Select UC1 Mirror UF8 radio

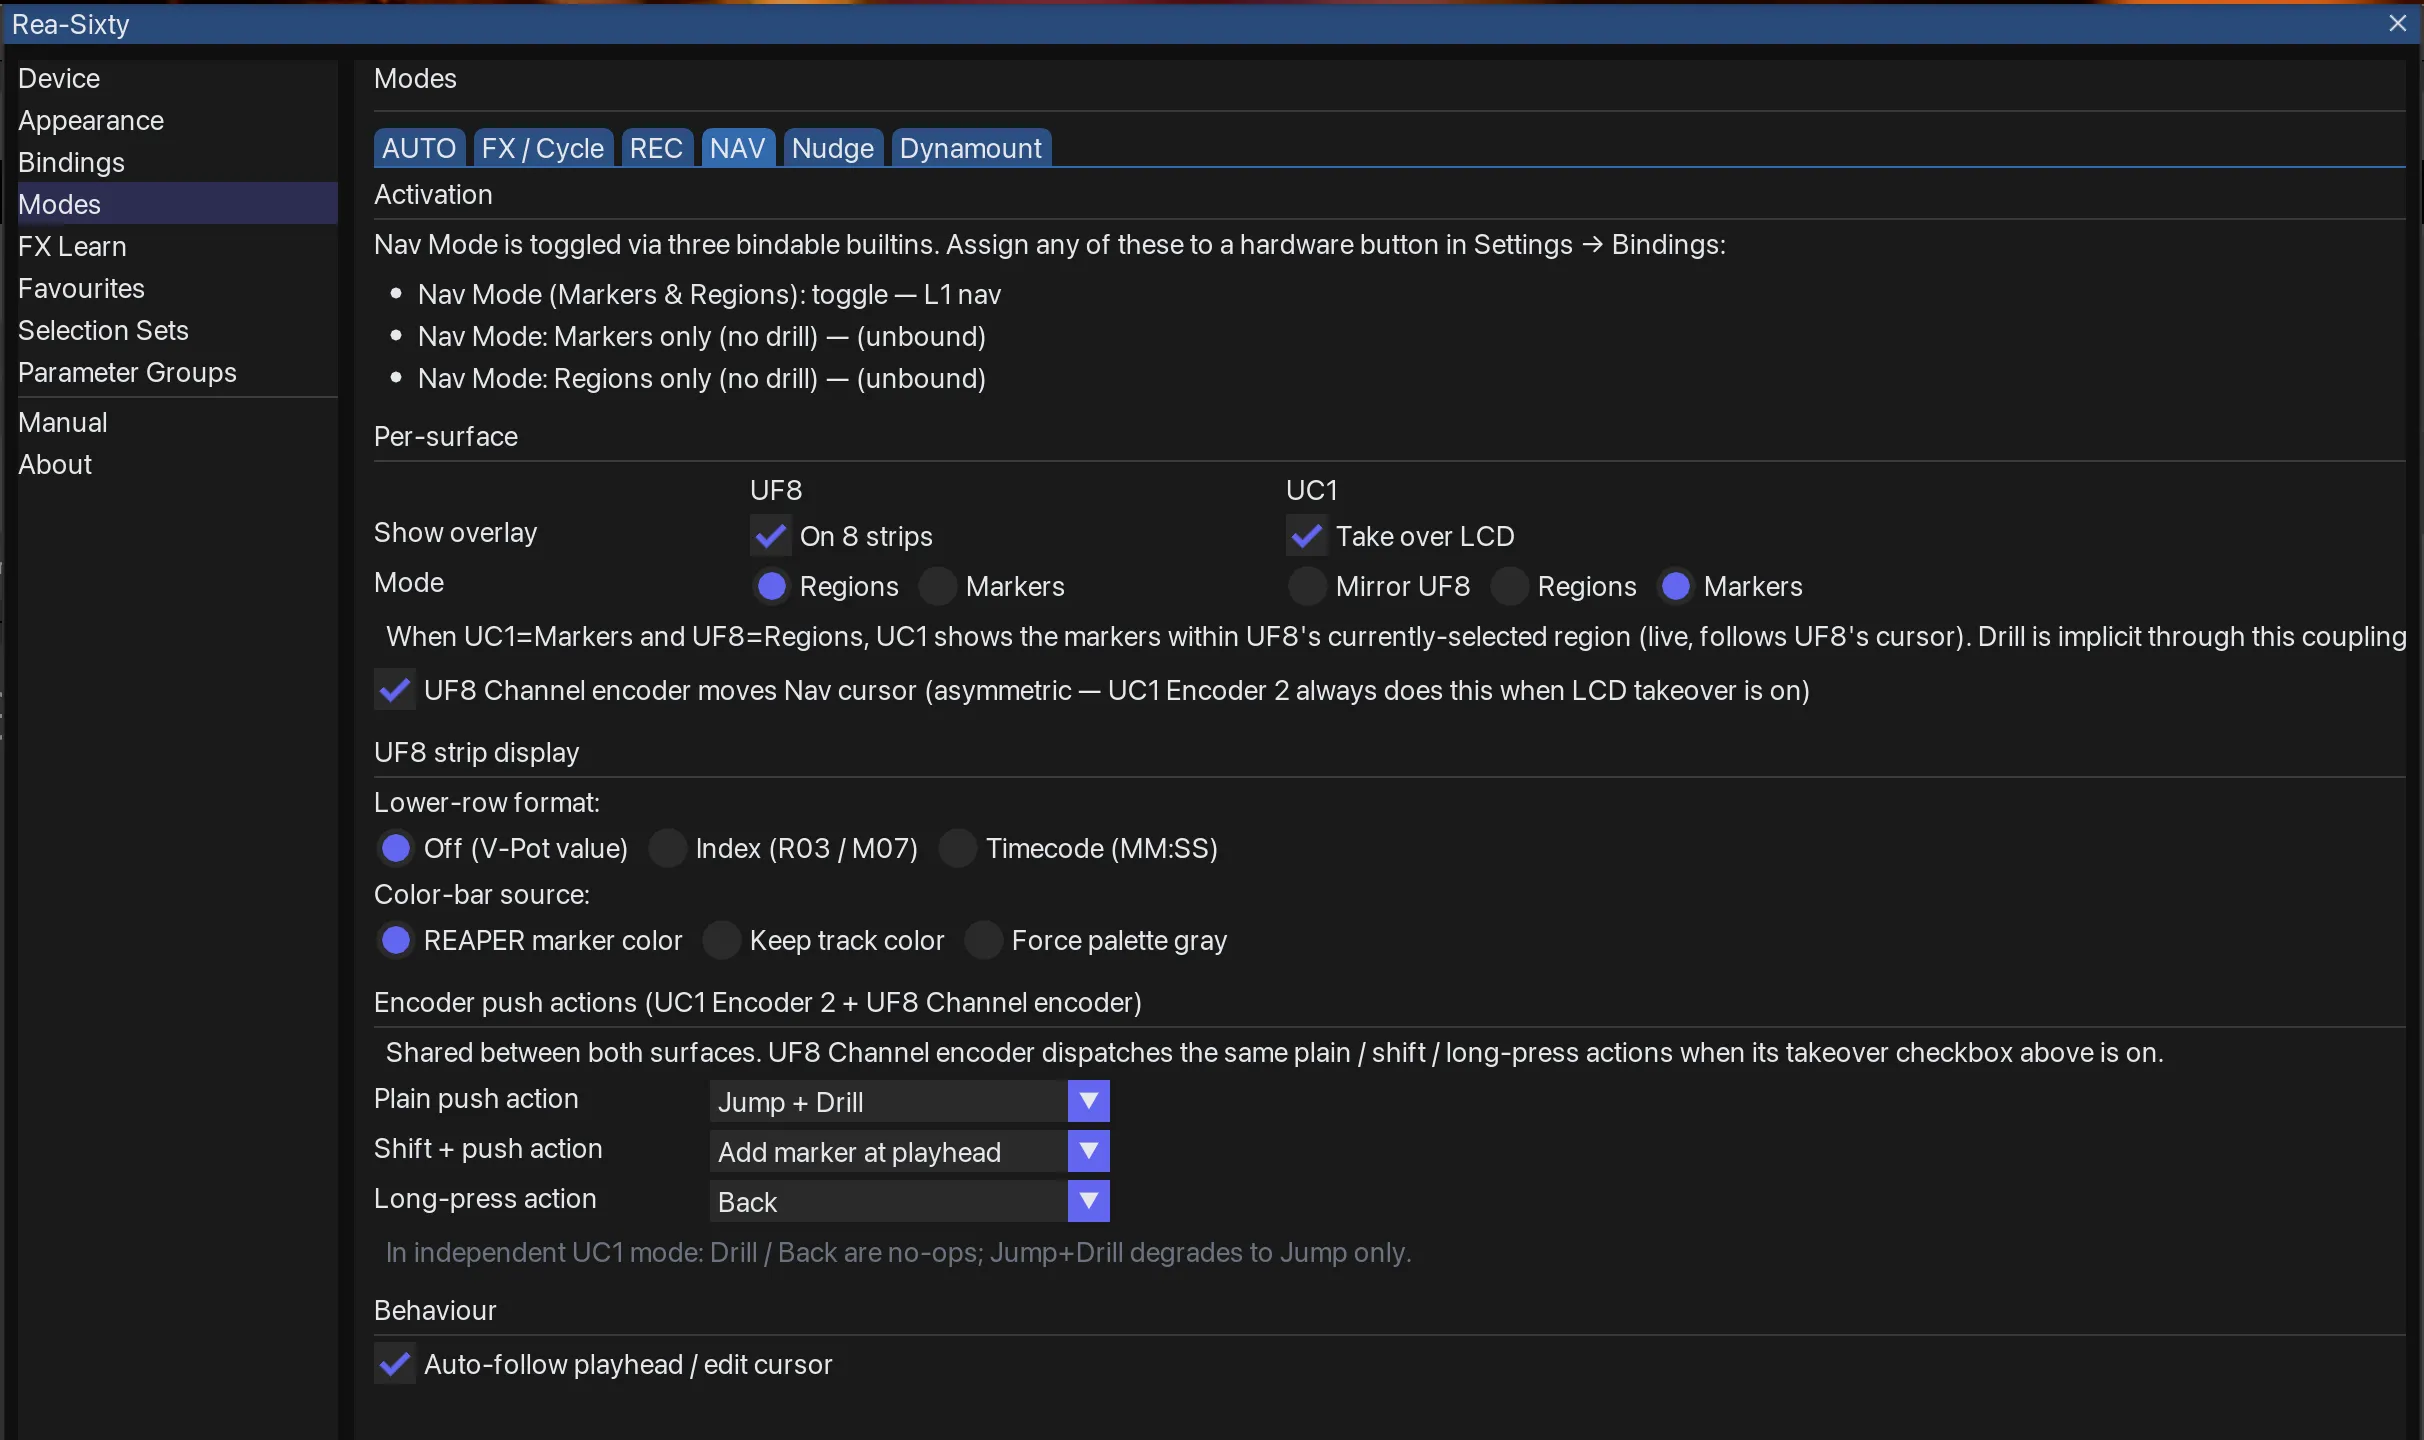coord(1306,586)
